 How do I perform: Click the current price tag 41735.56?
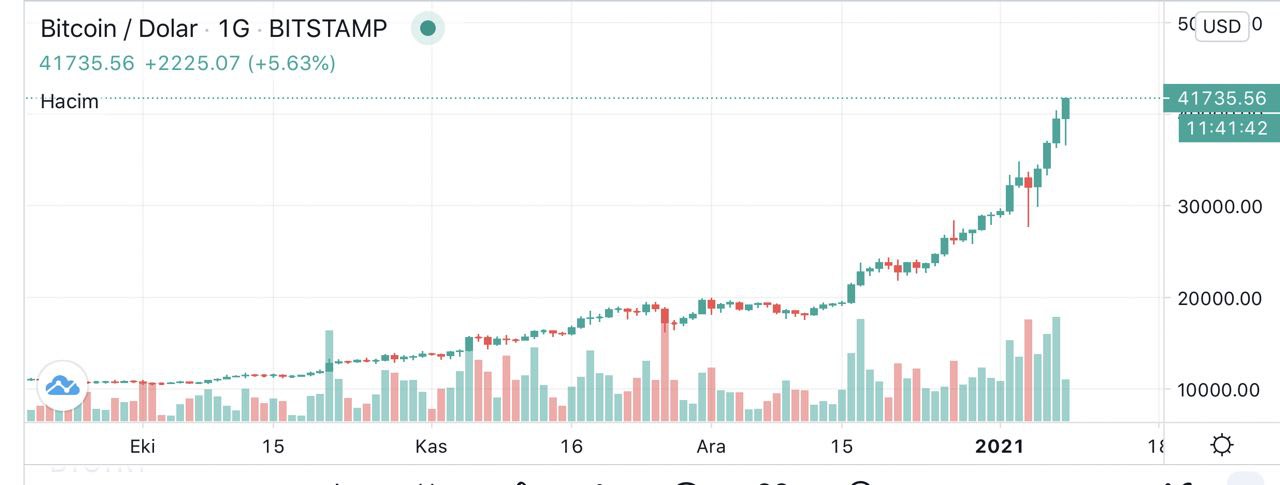[x=1221, y=98]
